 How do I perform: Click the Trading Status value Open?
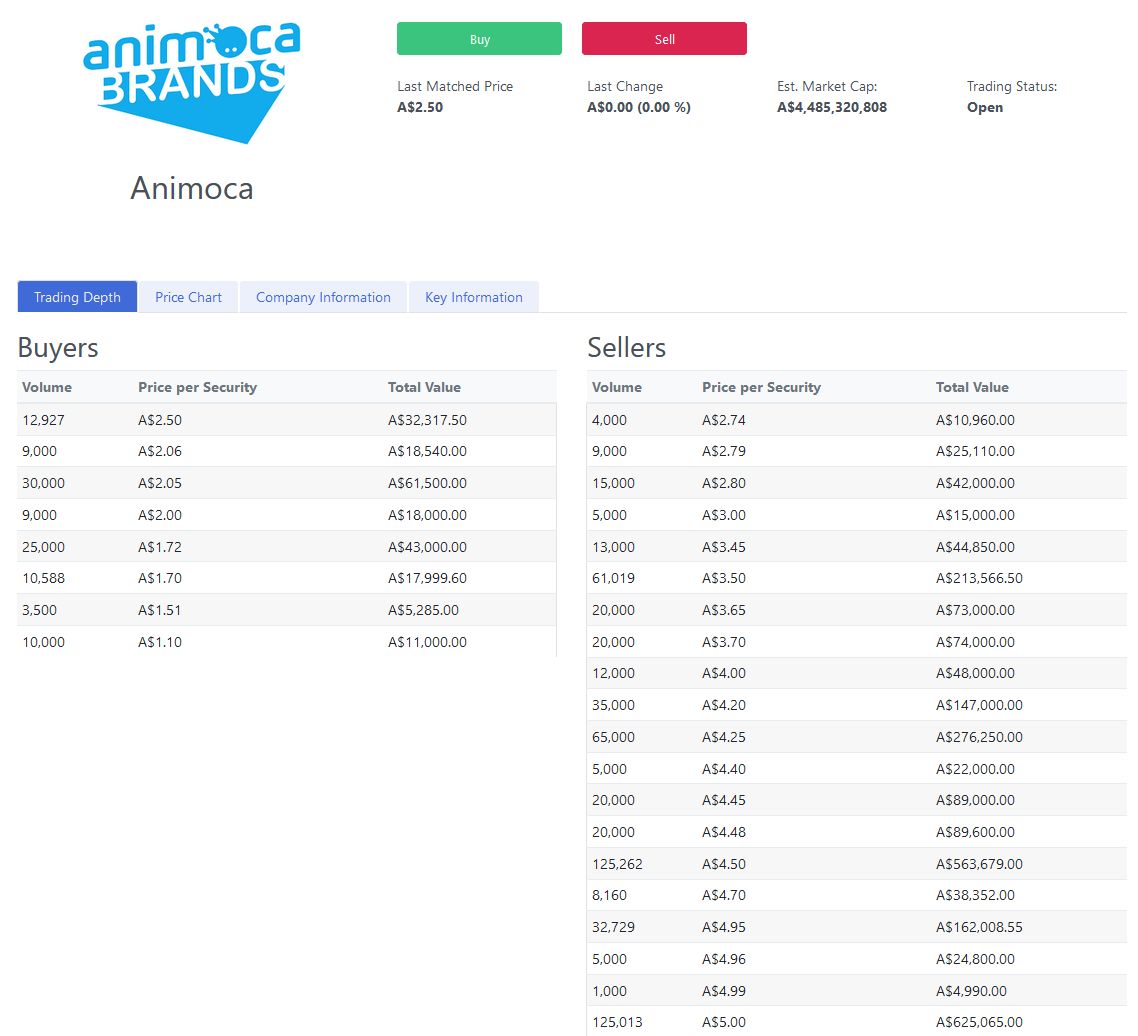[x=985, y=107]
